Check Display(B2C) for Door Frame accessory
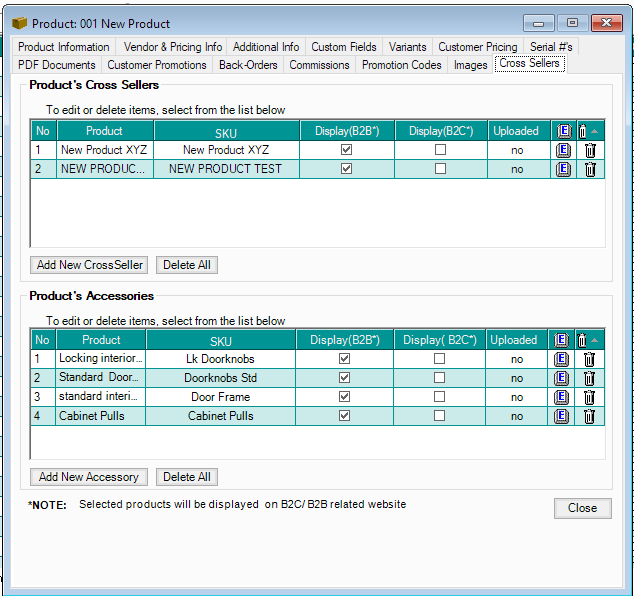This screenshot has width=634, height=596. [439, 397]
